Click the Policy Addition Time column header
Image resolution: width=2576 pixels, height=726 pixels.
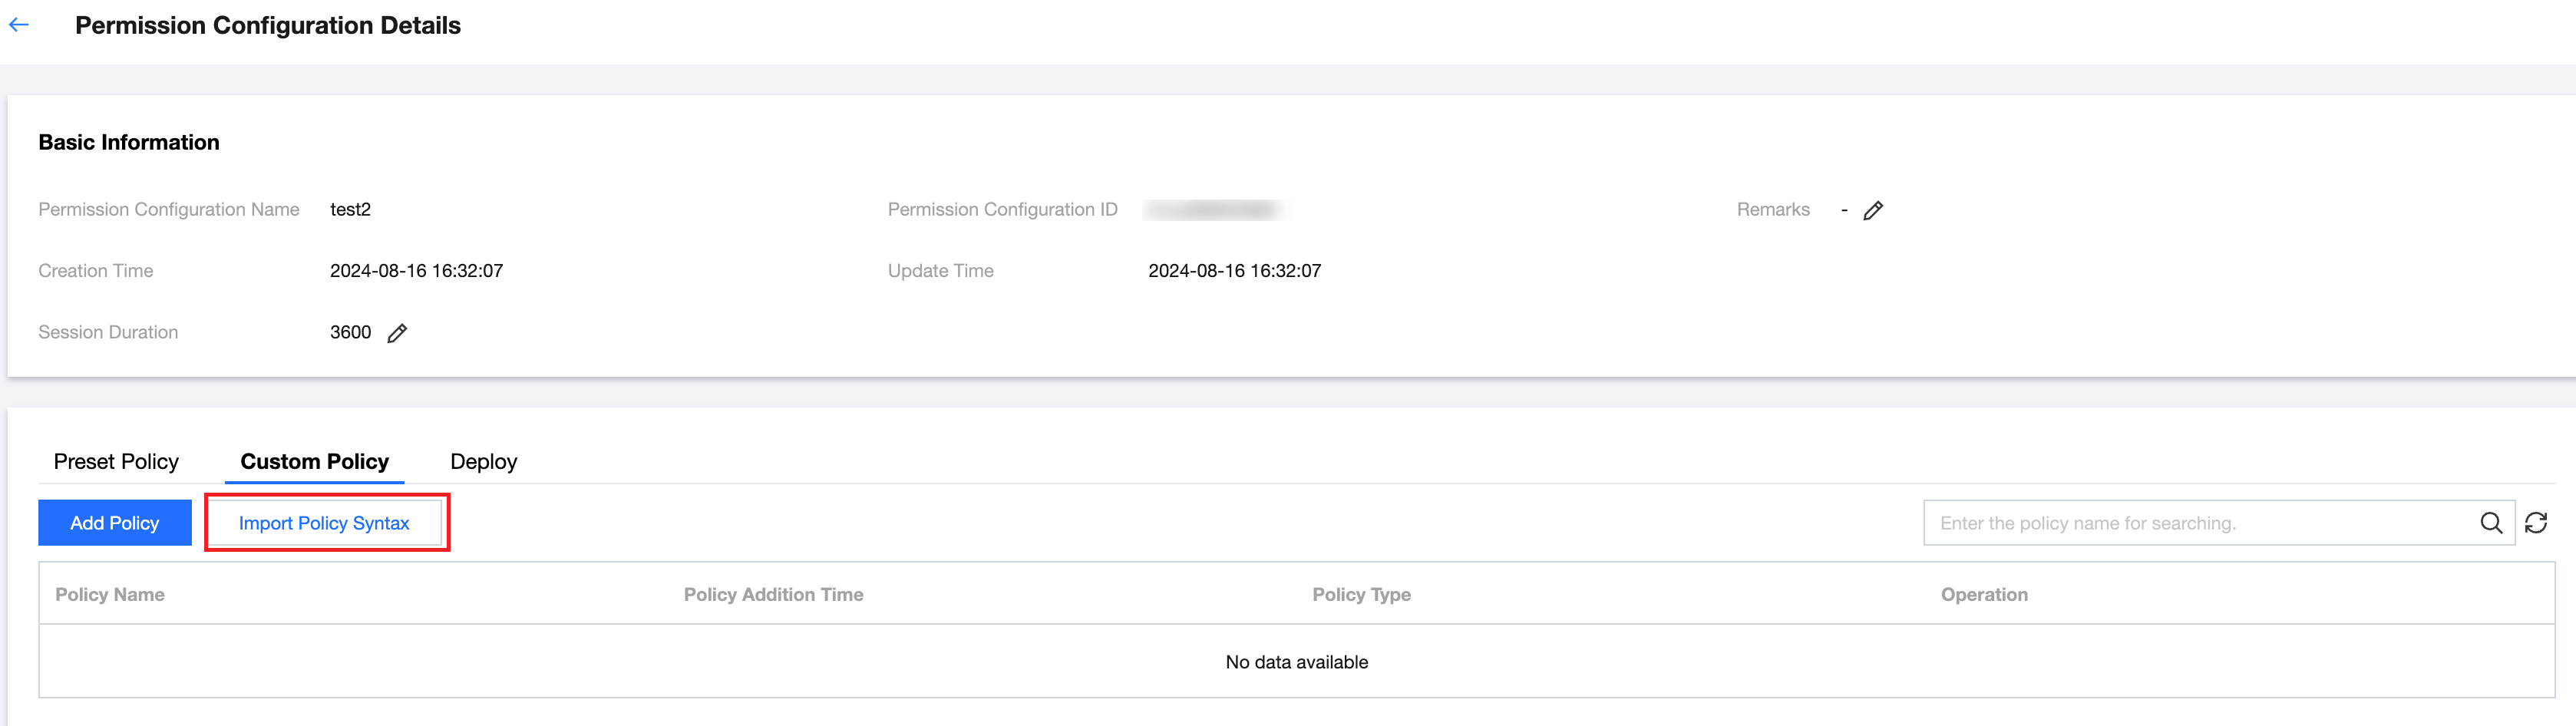[x=773, y=594]
